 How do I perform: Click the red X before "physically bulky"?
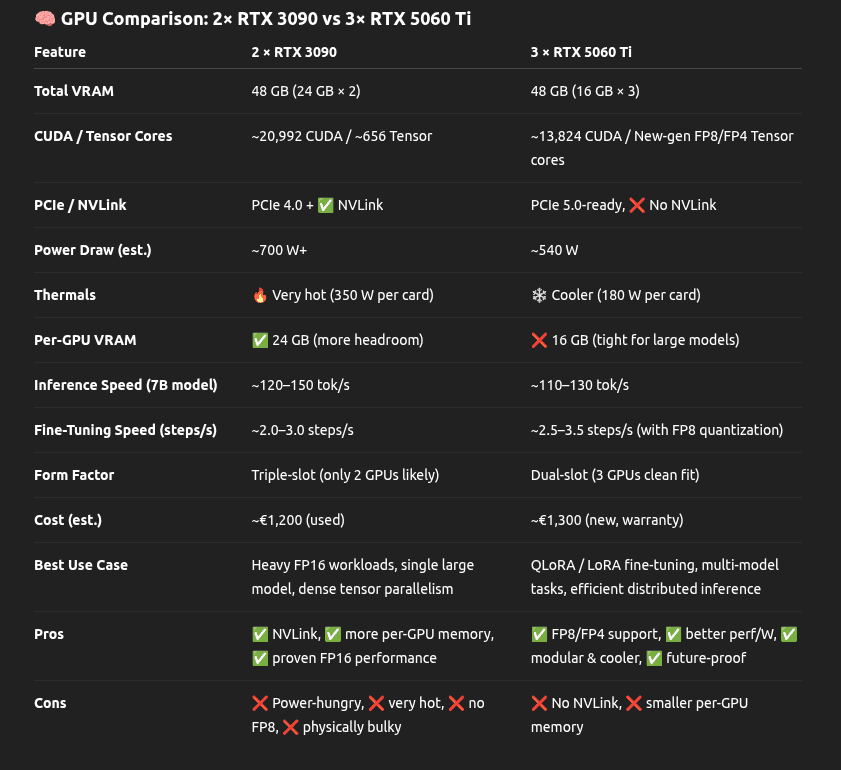291,727
